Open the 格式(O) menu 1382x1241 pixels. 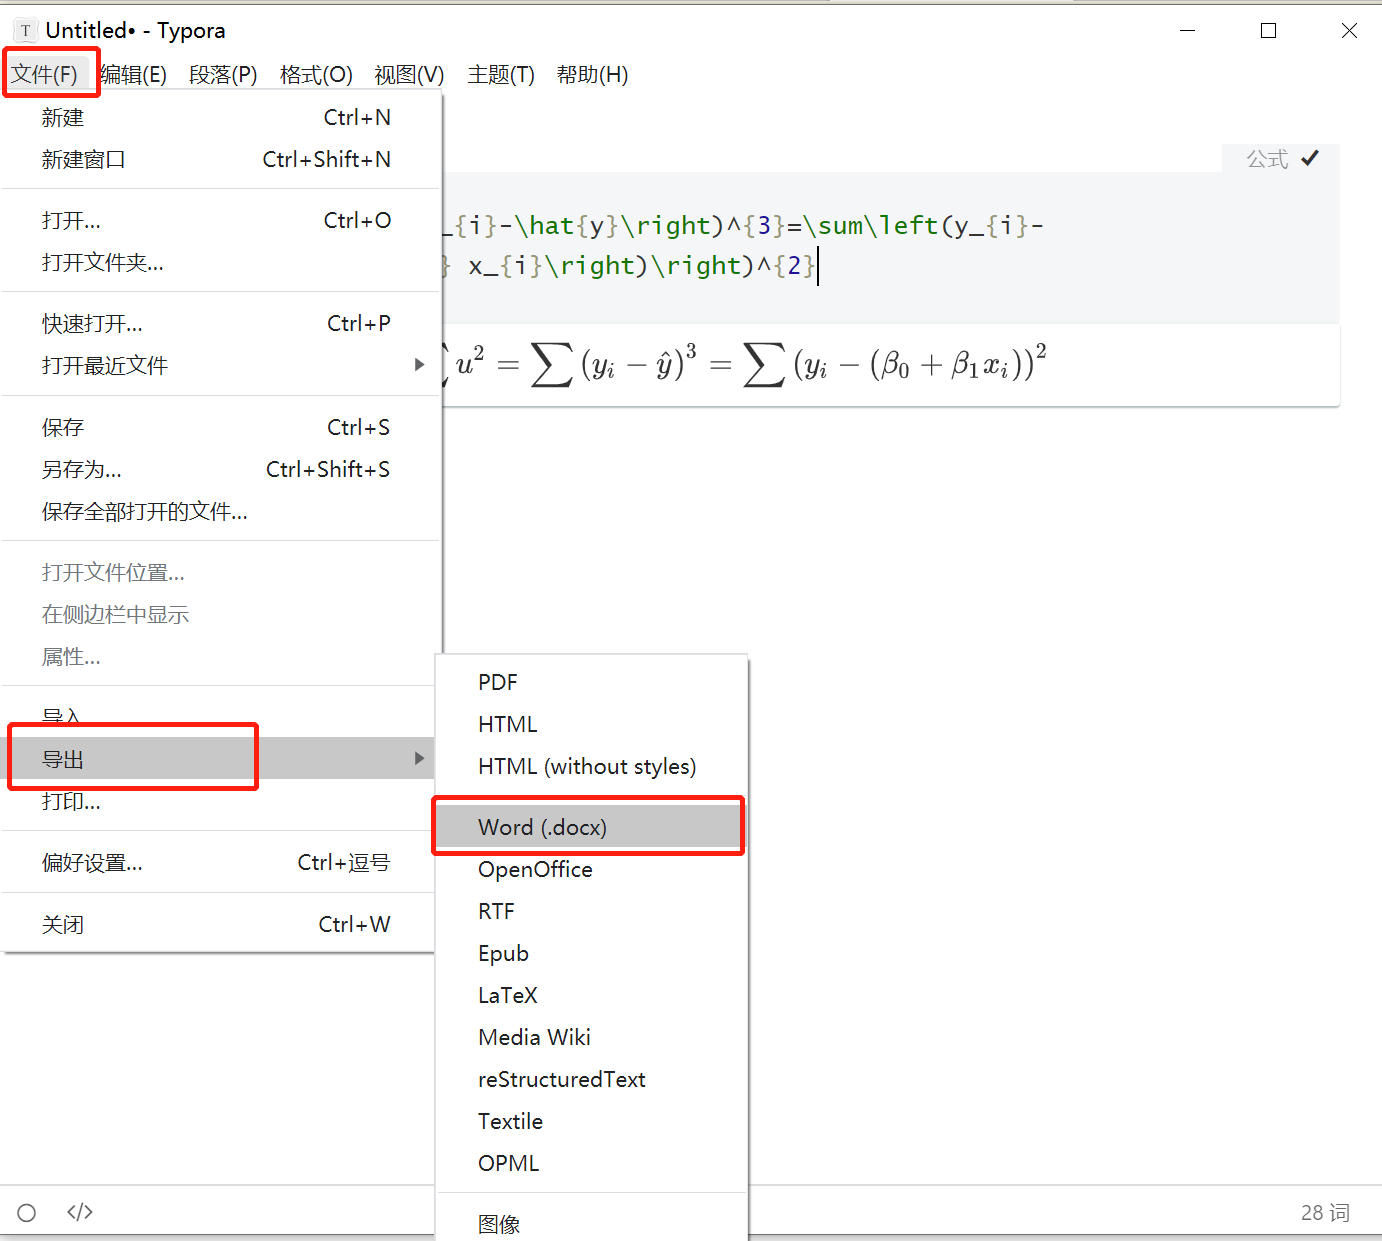[x=315, y=74]
